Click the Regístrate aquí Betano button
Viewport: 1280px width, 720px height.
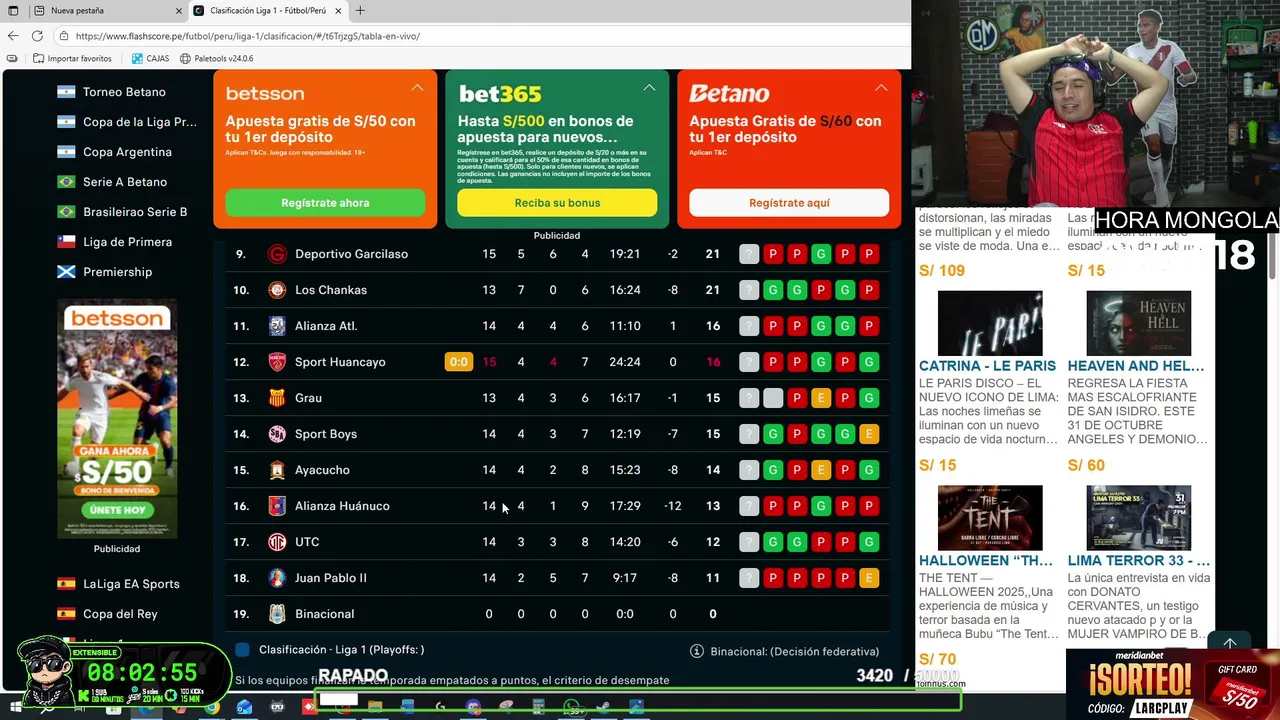pyautogui.click(x=789, y=203)
